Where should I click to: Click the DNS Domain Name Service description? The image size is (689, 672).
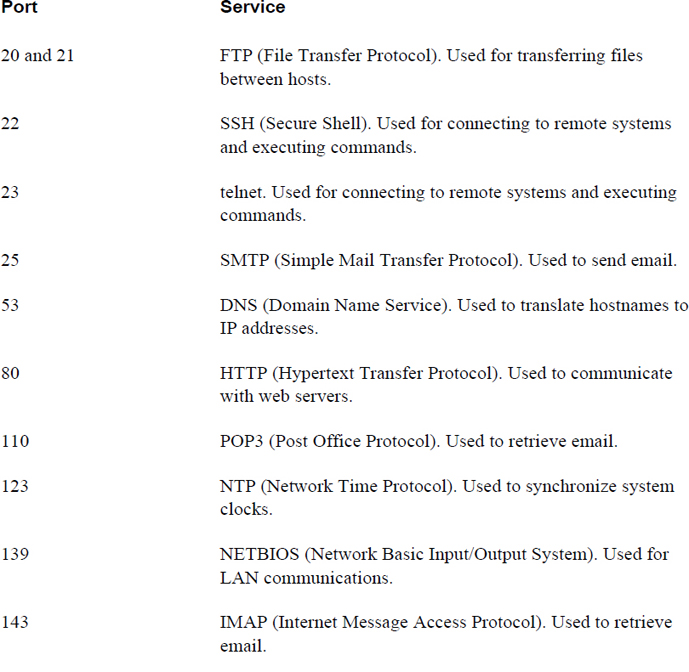coord(453,316)
